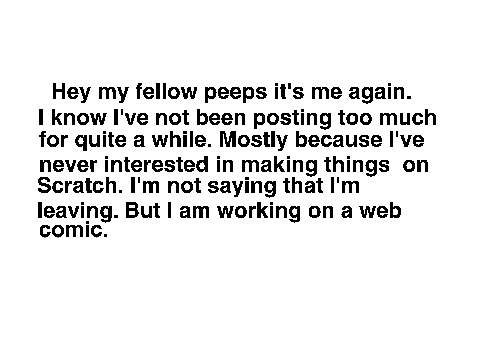Click on the word "Mostly"
Viewport: 480px width, 360px height.
pos(253,141)
